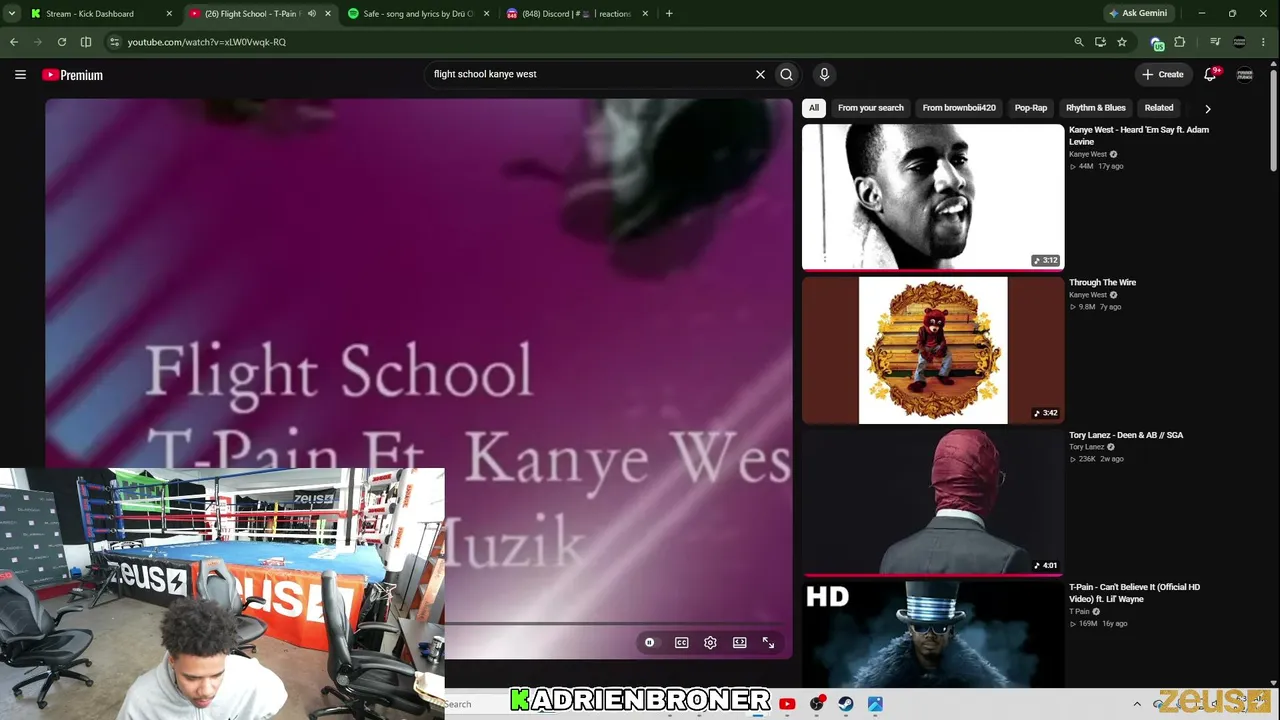Launch Steam from the taskbar
Screen dimensions: 1280x720
[x=846, y=704]
